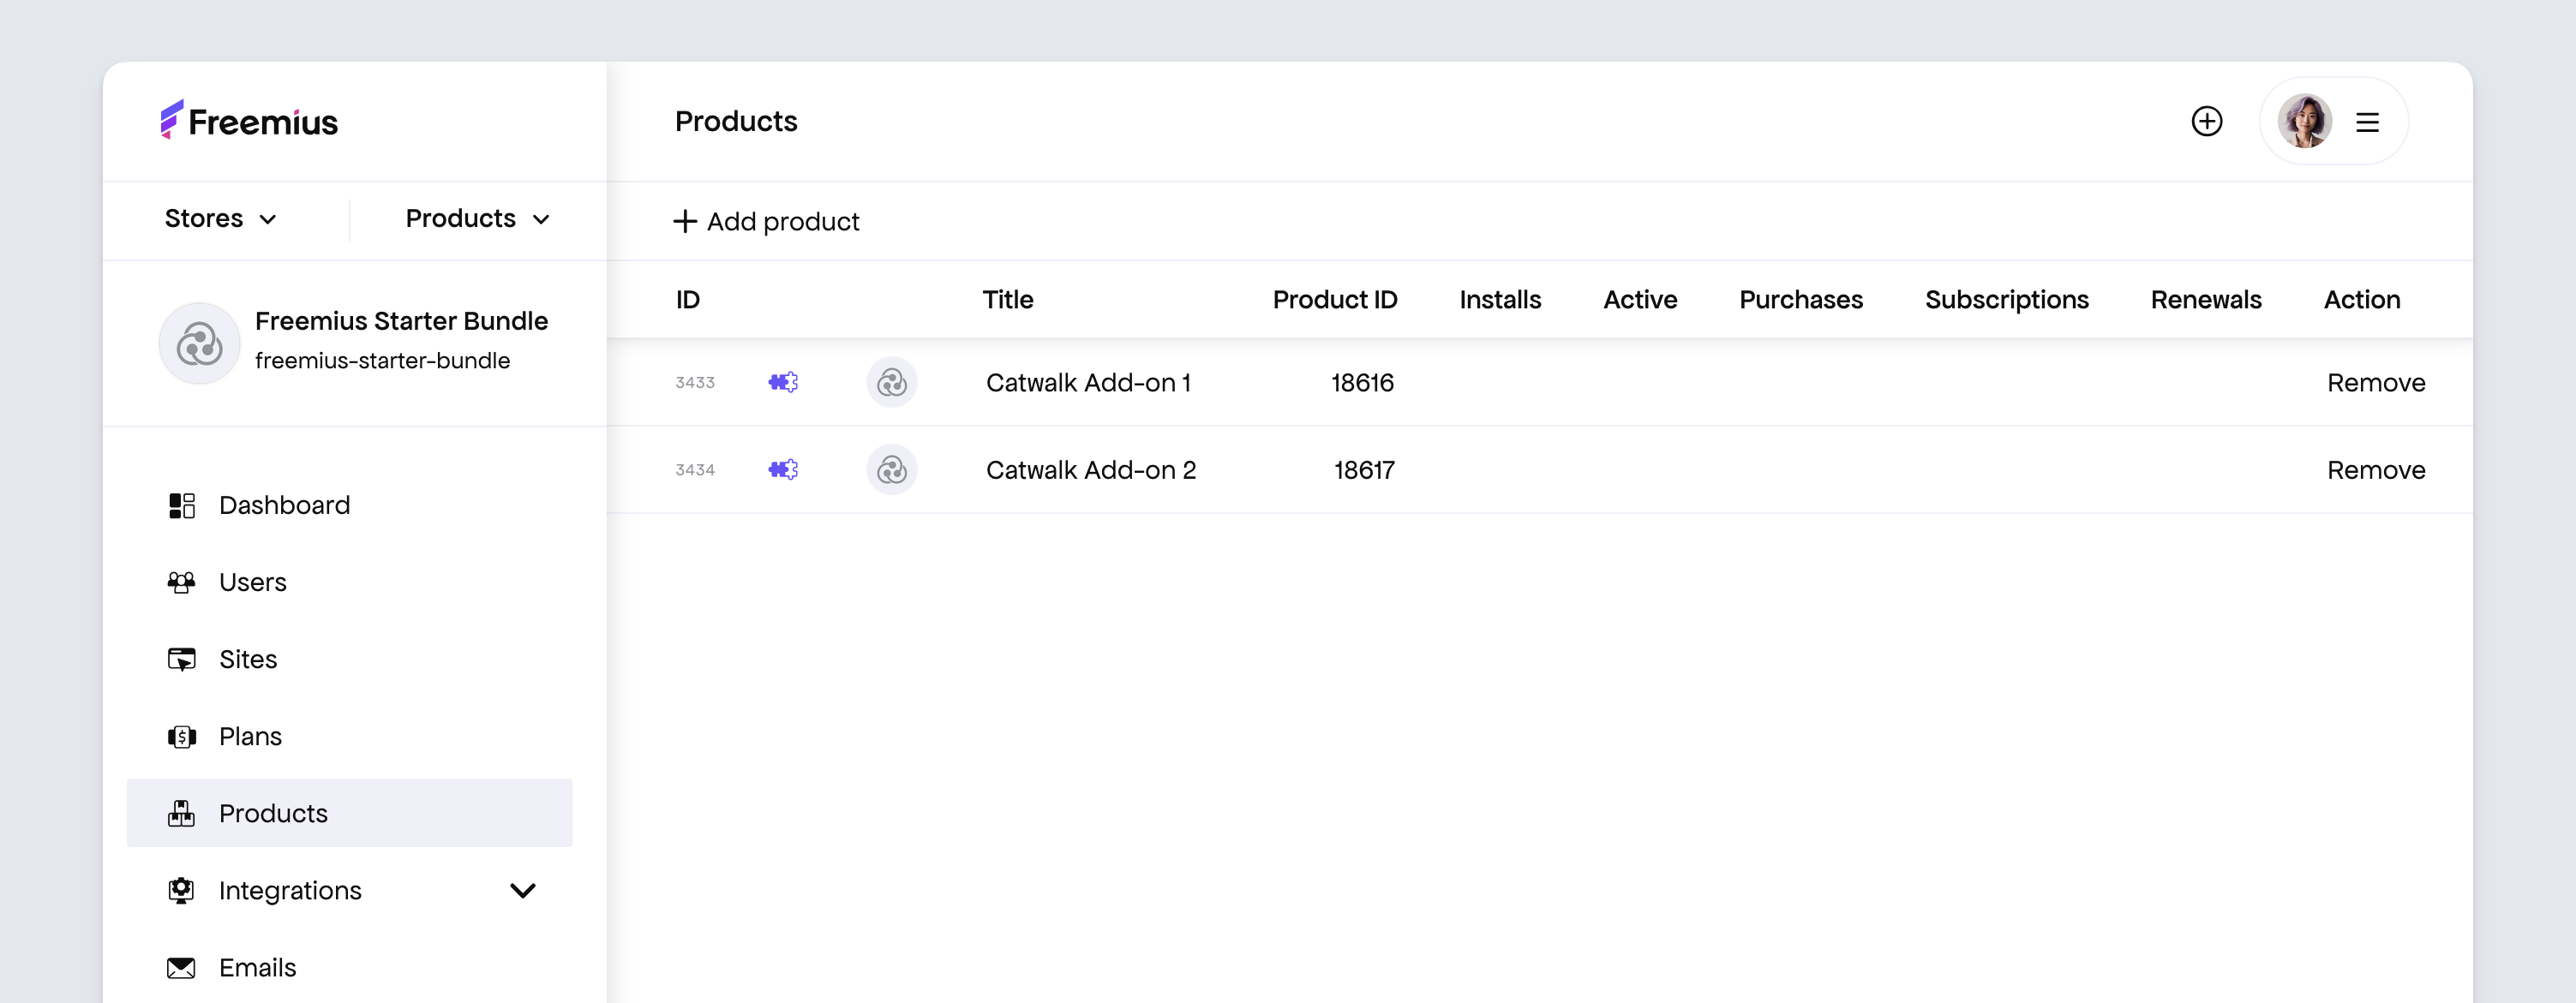2576x1003 pixels.
Task: Click the Products page heading
Action: (736, 121)
